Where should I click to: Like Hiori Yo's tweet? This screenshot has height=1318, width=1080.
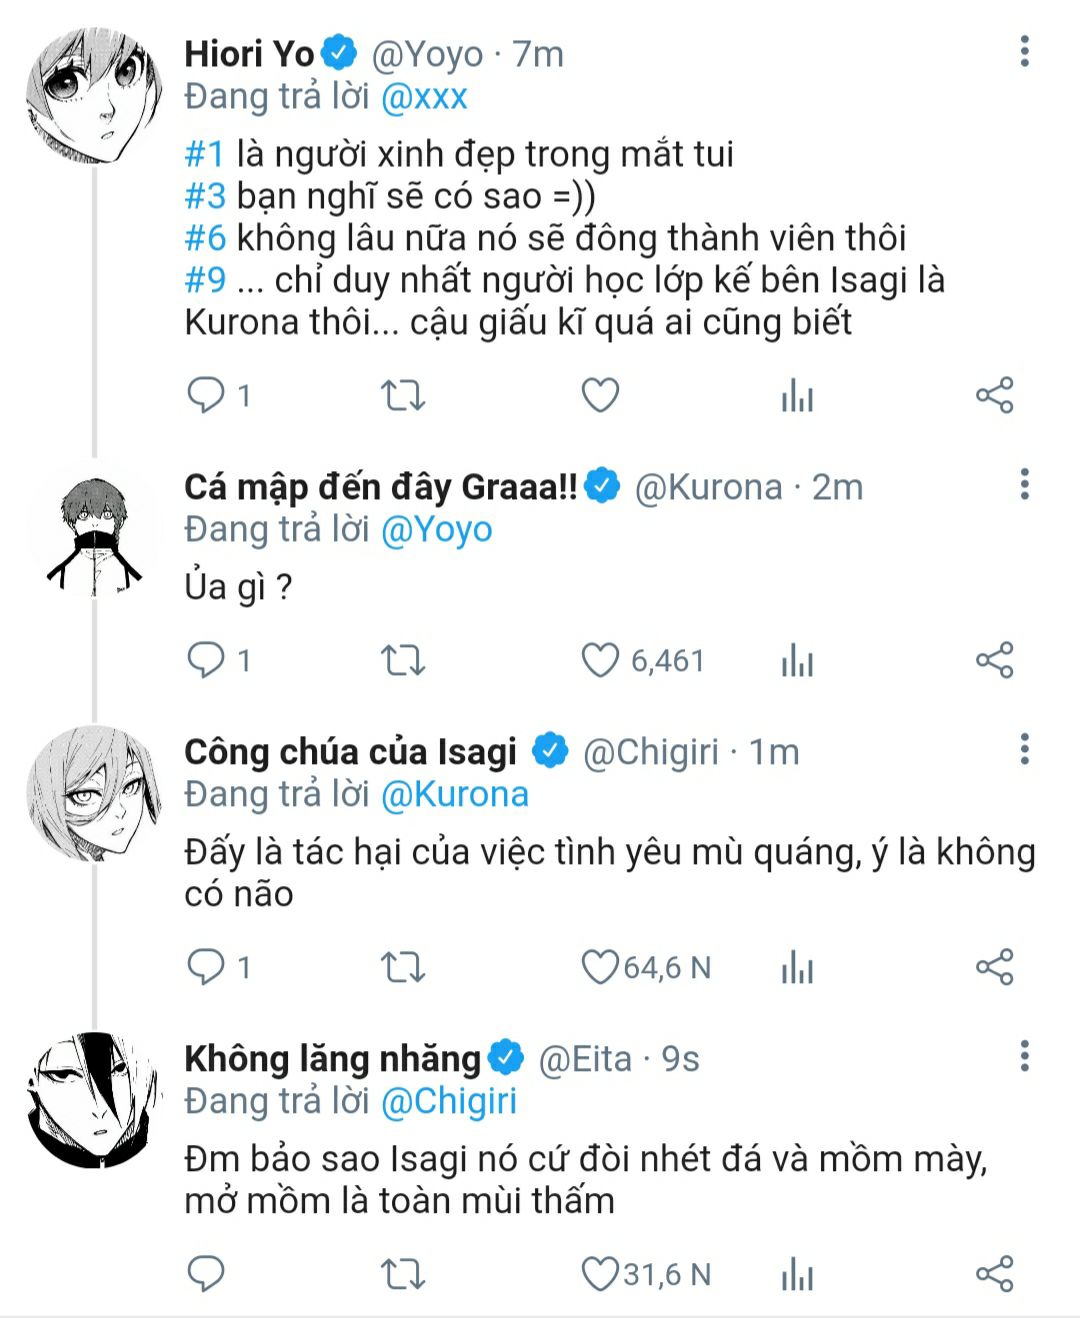pos(600,396)
